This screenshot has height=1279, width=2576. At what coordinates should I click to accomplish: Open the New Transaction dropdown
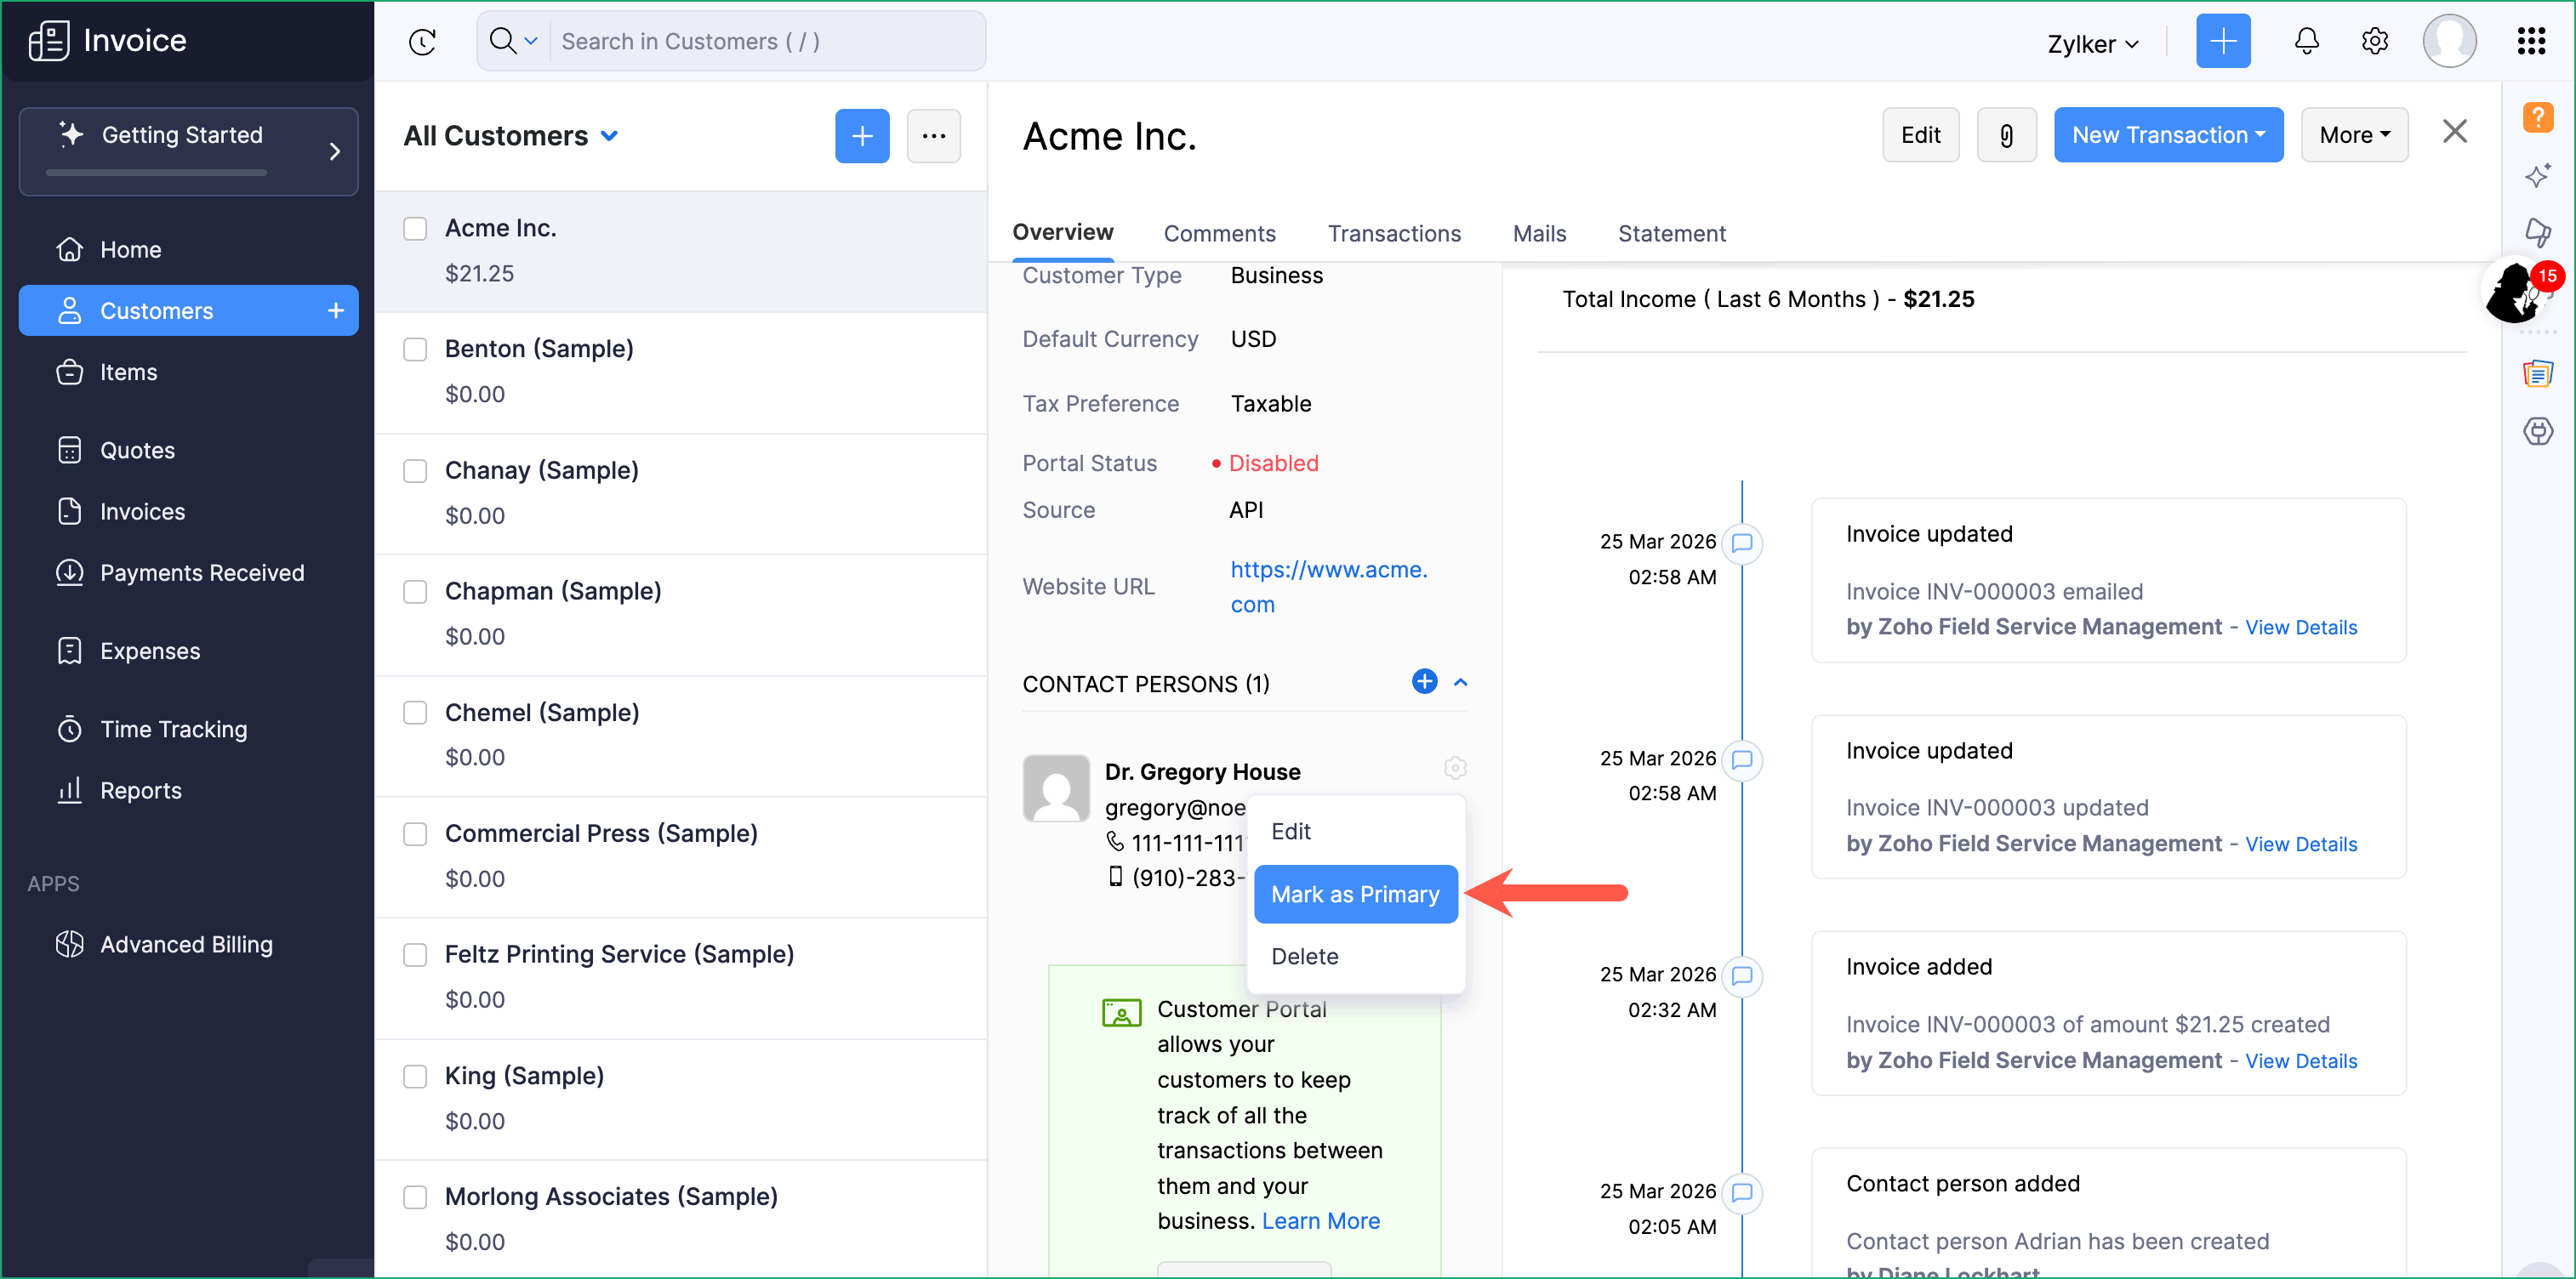point(2167,135)
